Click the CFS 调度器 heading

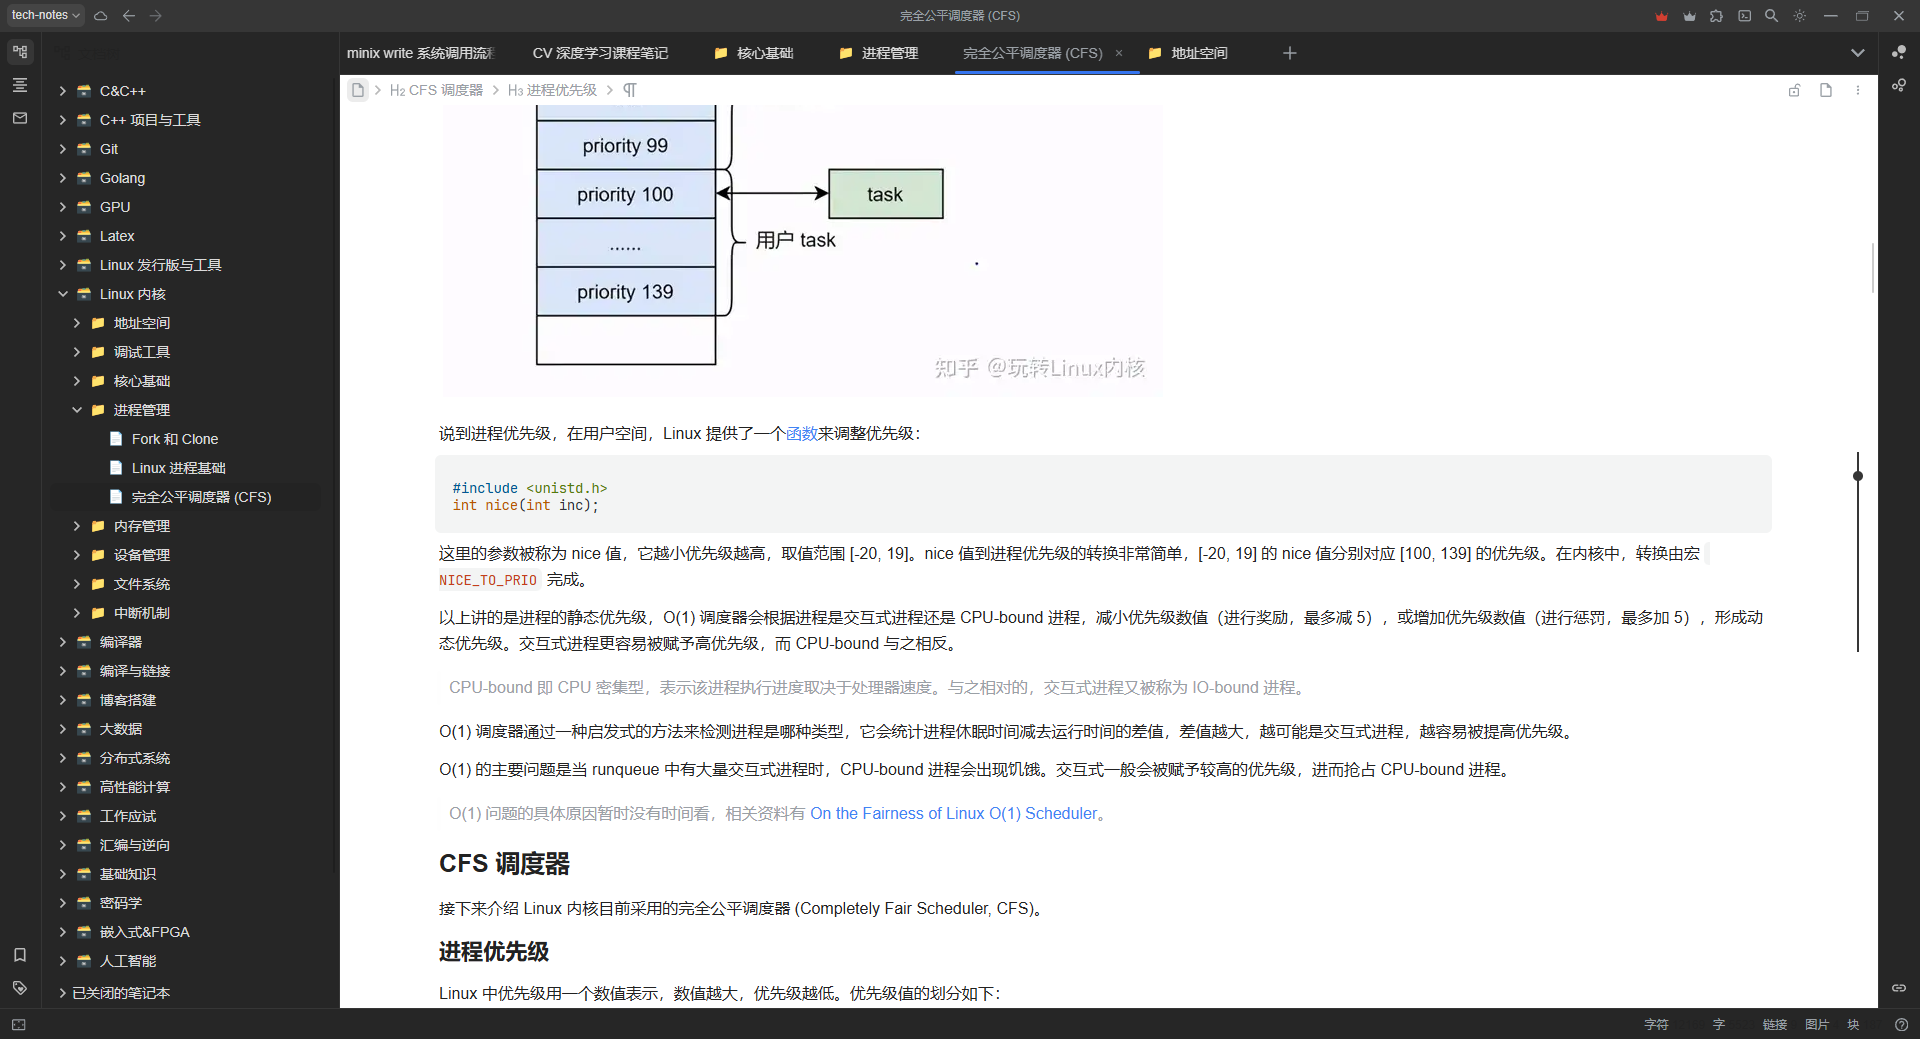point(504,864)
